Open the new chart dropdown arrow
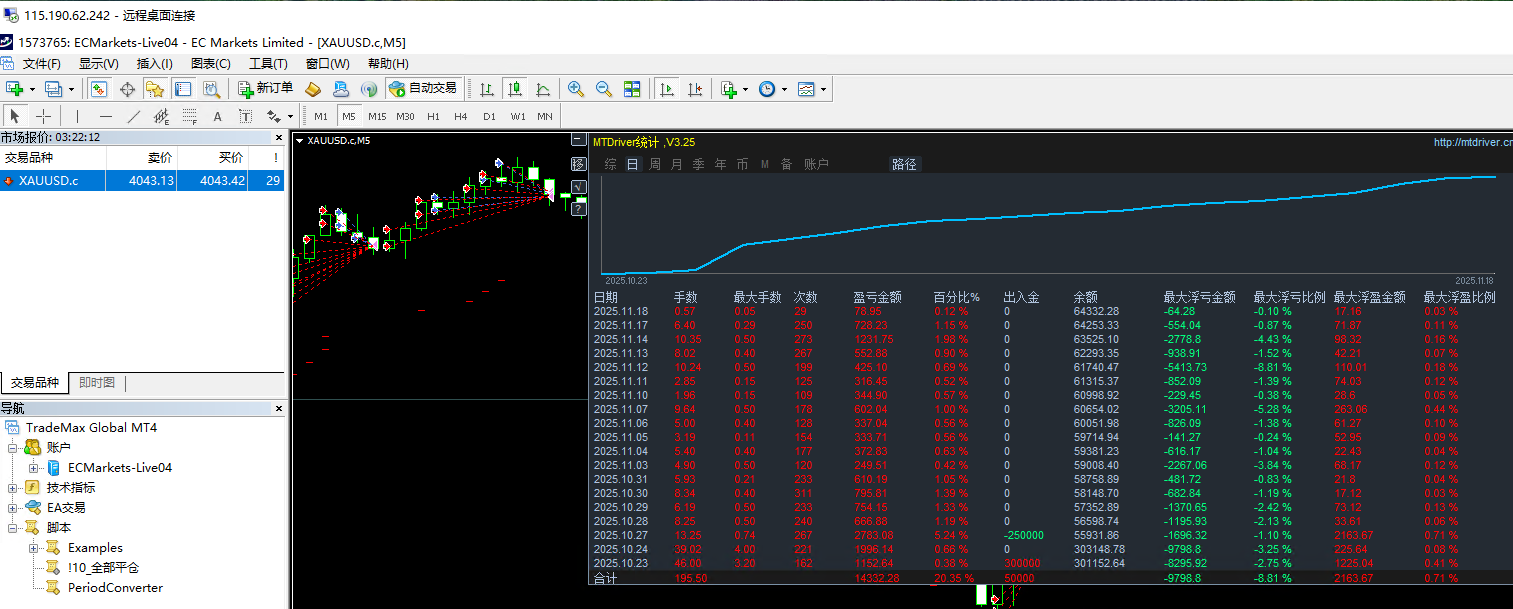This screenshot has height=609, width=1513. pyautogui.click(x=32, y=89)
